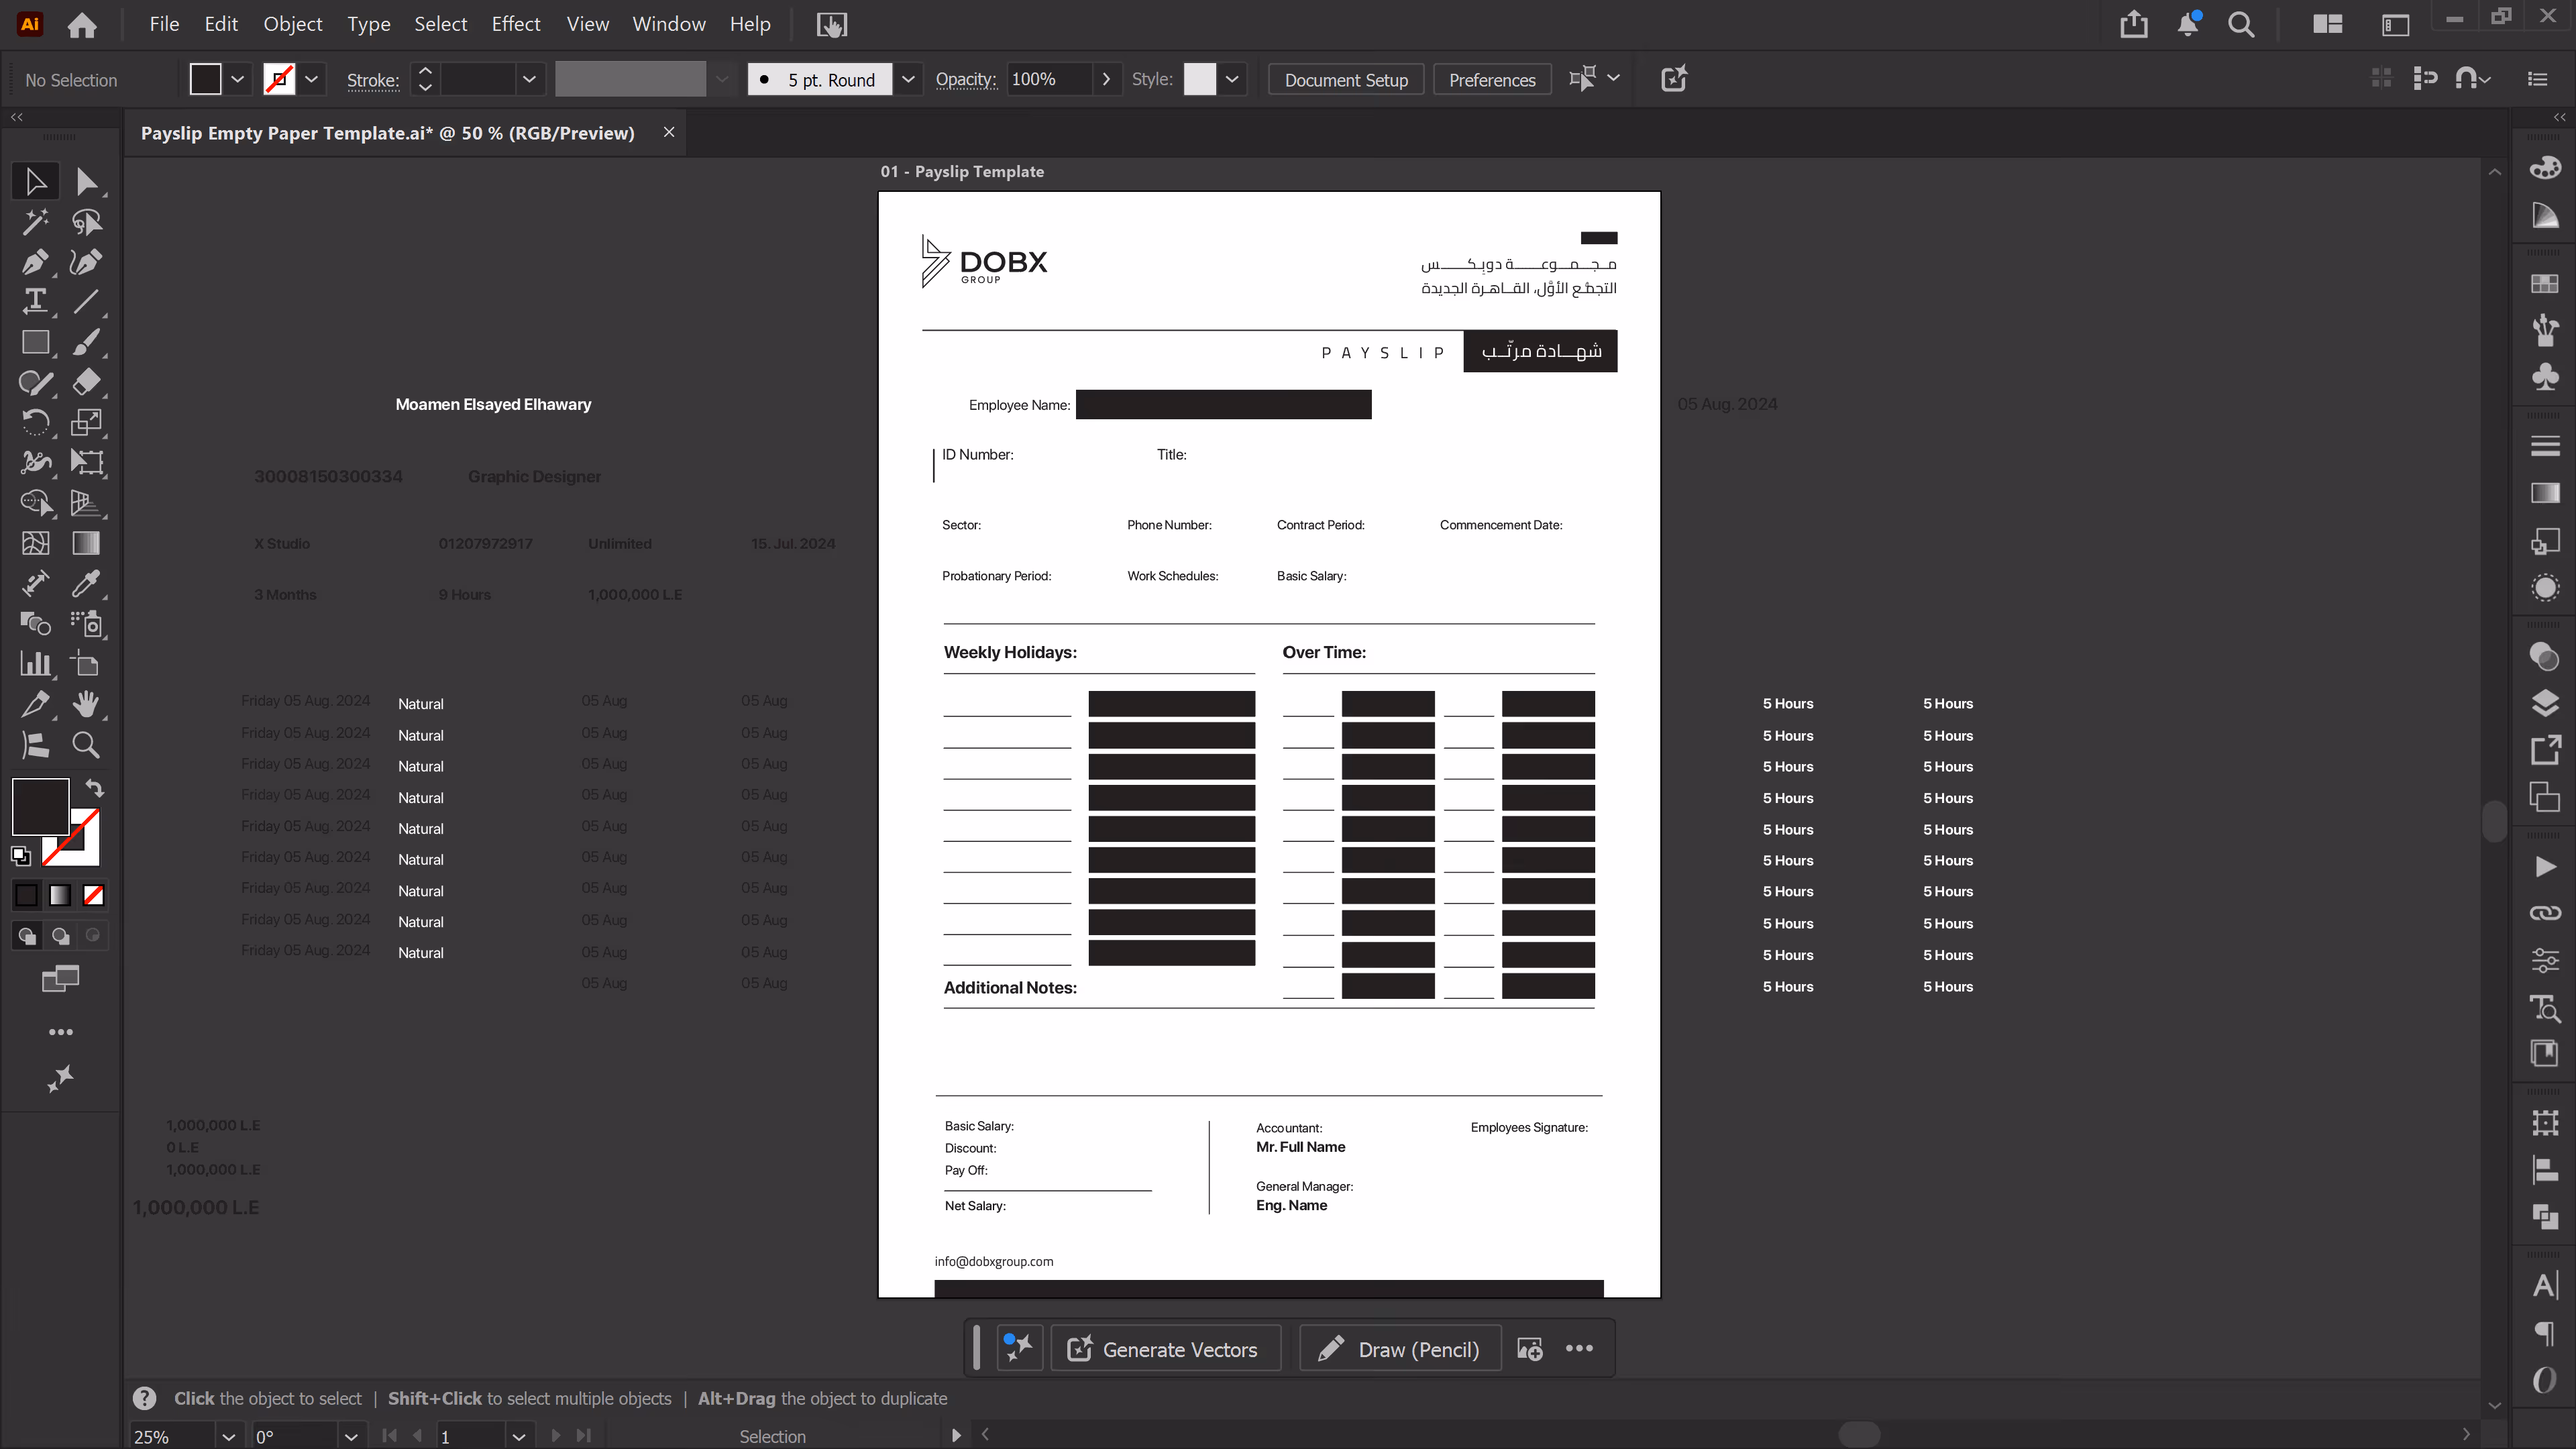Open the Paragraph panel icon
The height and width of the screenshot is (1449, 2576).
point(2545,1333)
